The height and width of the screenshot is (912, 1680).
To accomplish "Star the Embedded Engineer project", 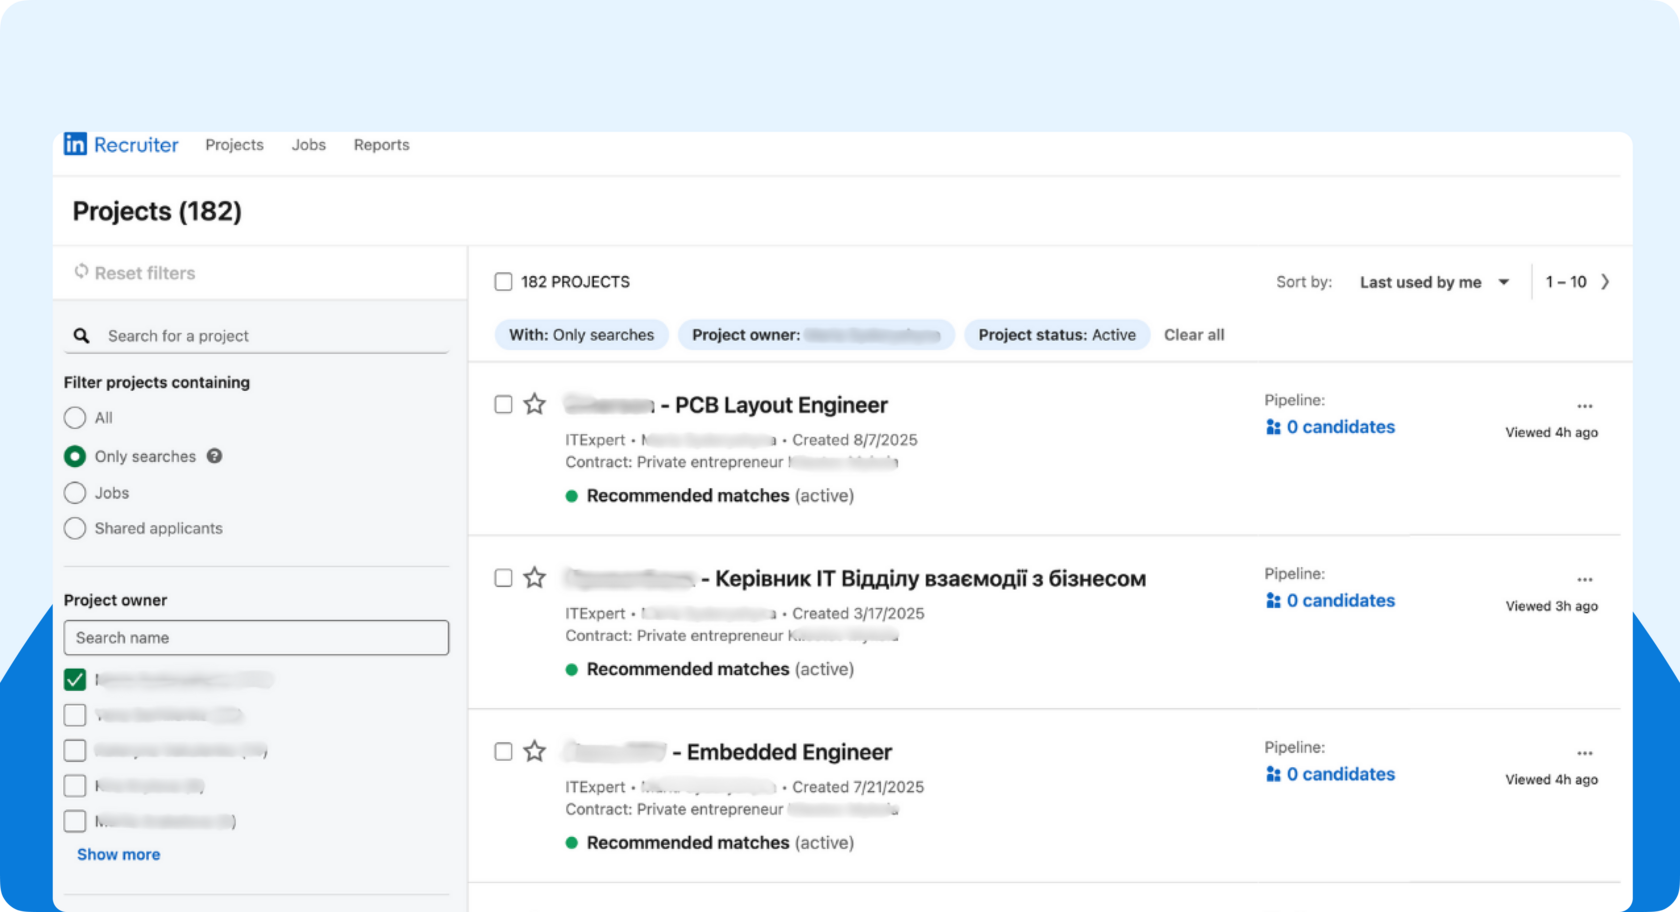I will click(535, 751).
